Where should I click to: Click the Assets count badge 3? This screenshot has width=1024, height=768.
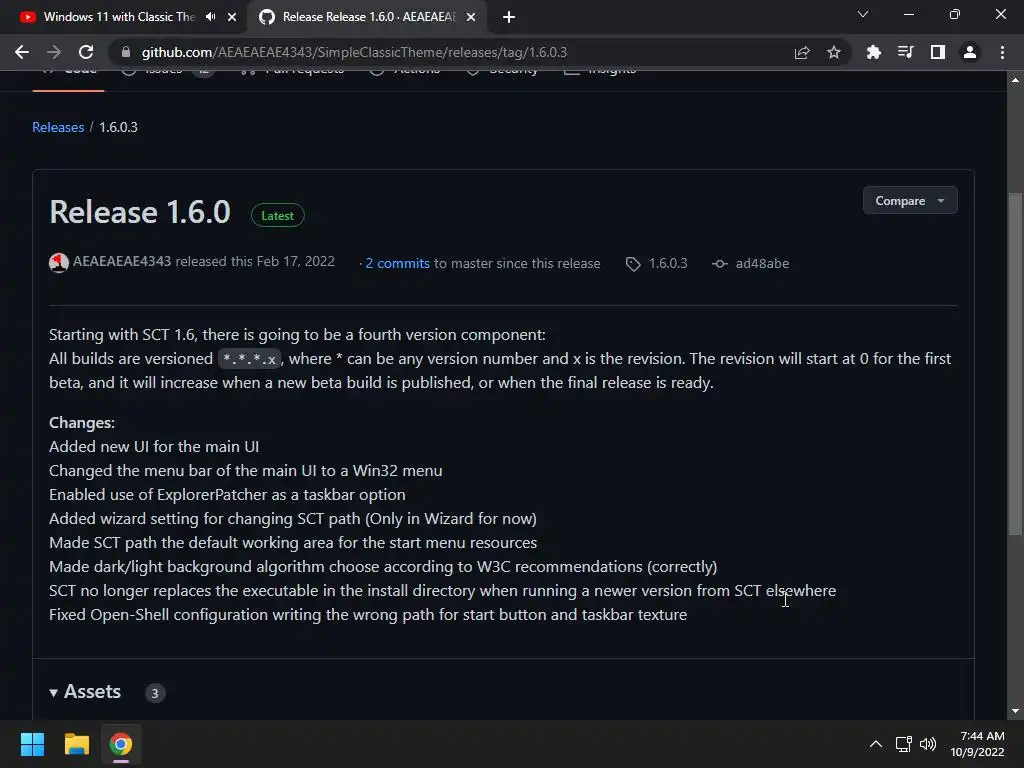tap(155, 693)
